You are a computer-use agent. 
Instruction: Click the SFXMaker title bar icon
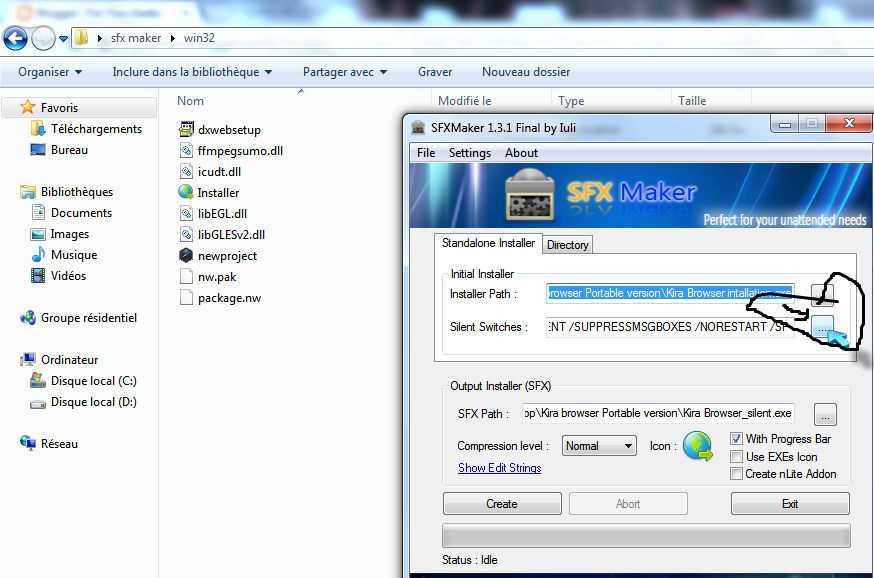pos(418,128)
